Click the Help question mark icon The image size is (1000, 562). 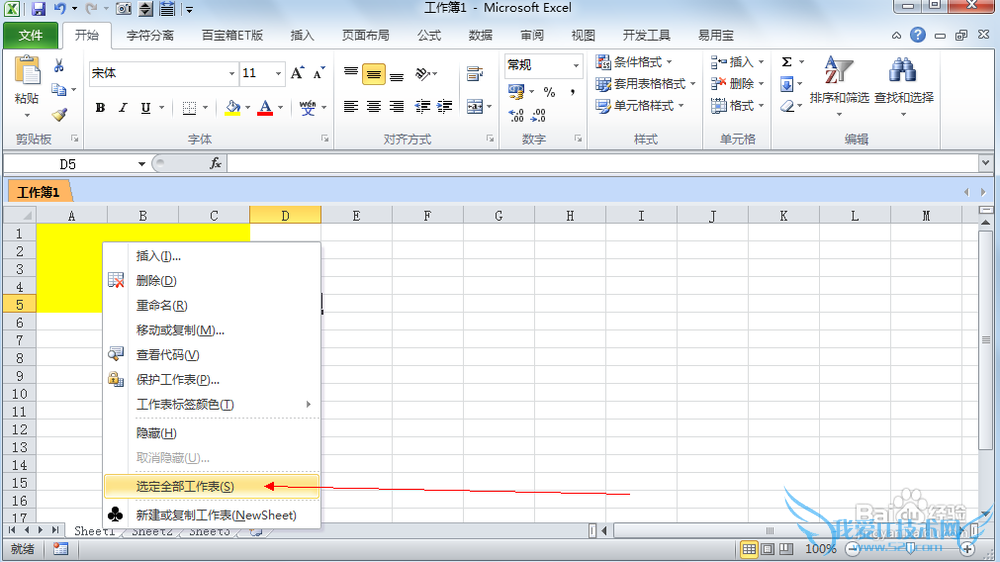[918, 35]
